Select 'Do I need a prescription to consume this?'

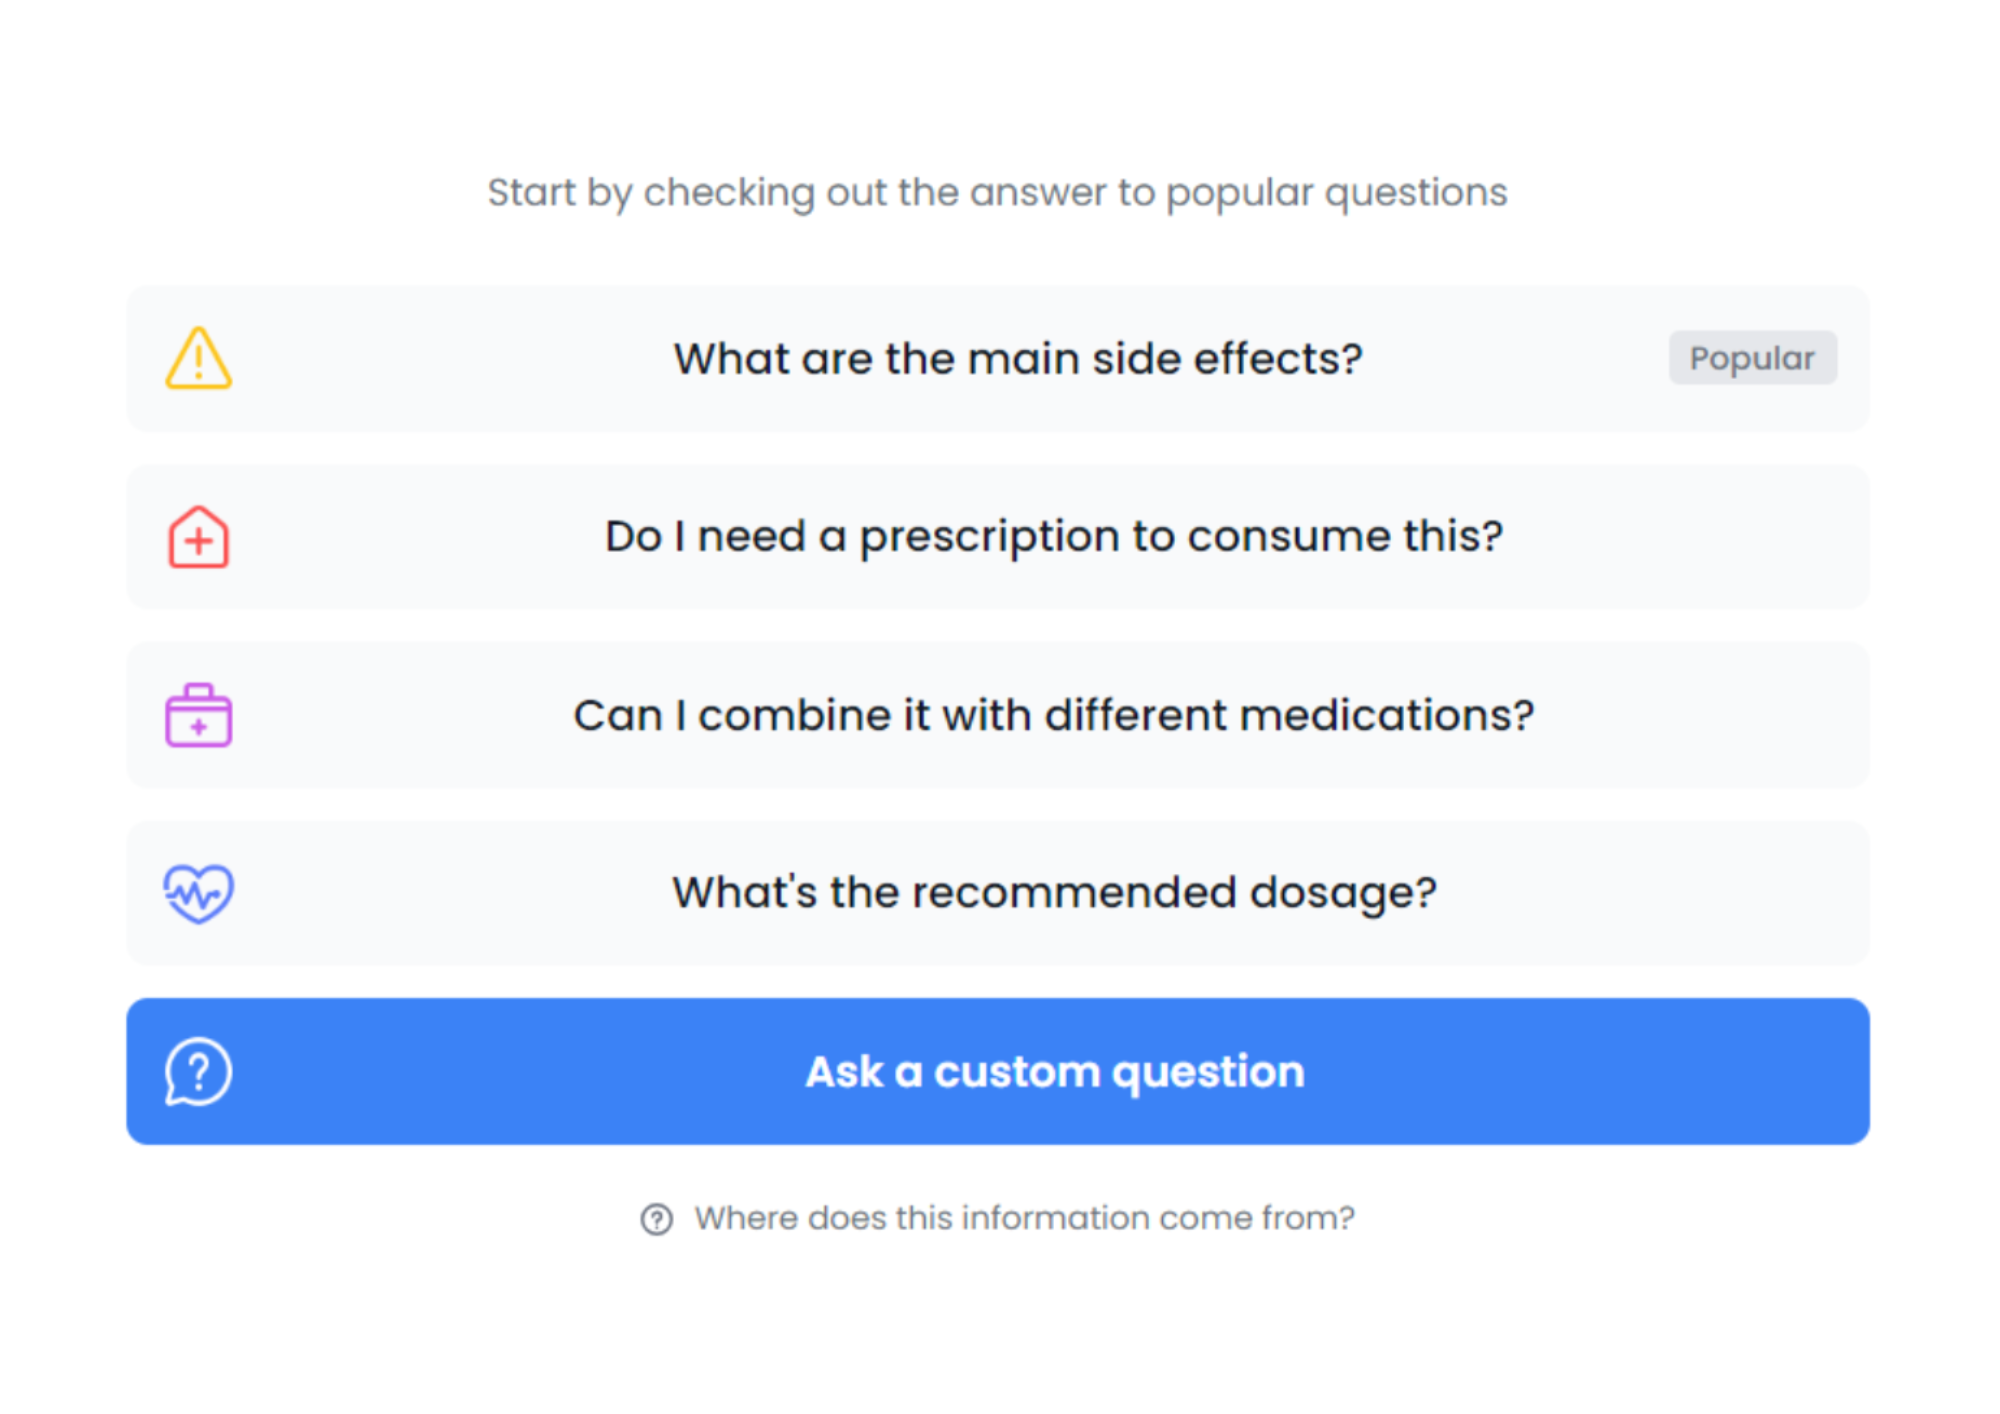click(1054, 537)
